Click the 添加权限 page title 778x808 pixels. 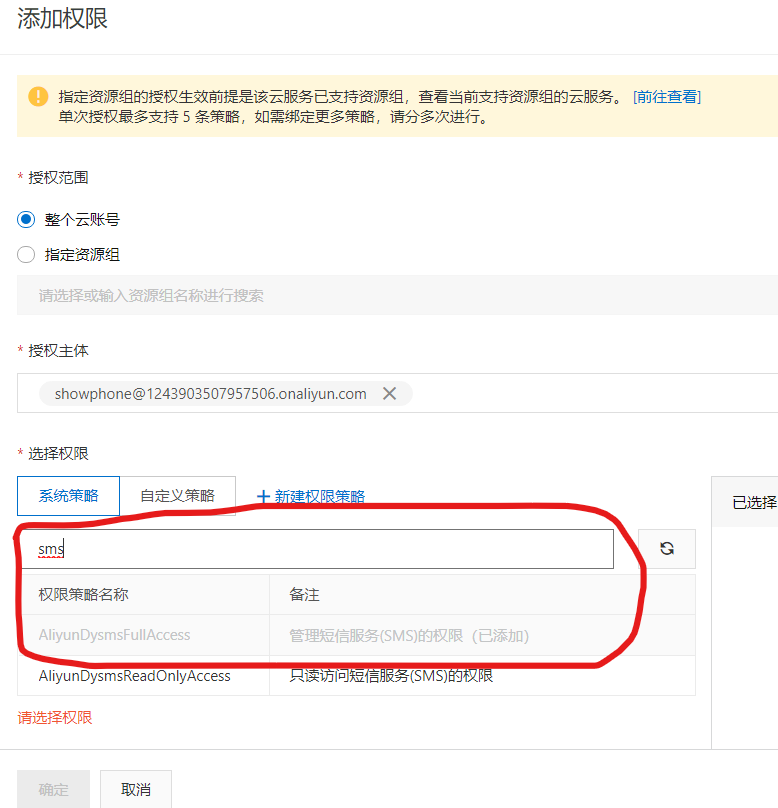coord(62,19)
